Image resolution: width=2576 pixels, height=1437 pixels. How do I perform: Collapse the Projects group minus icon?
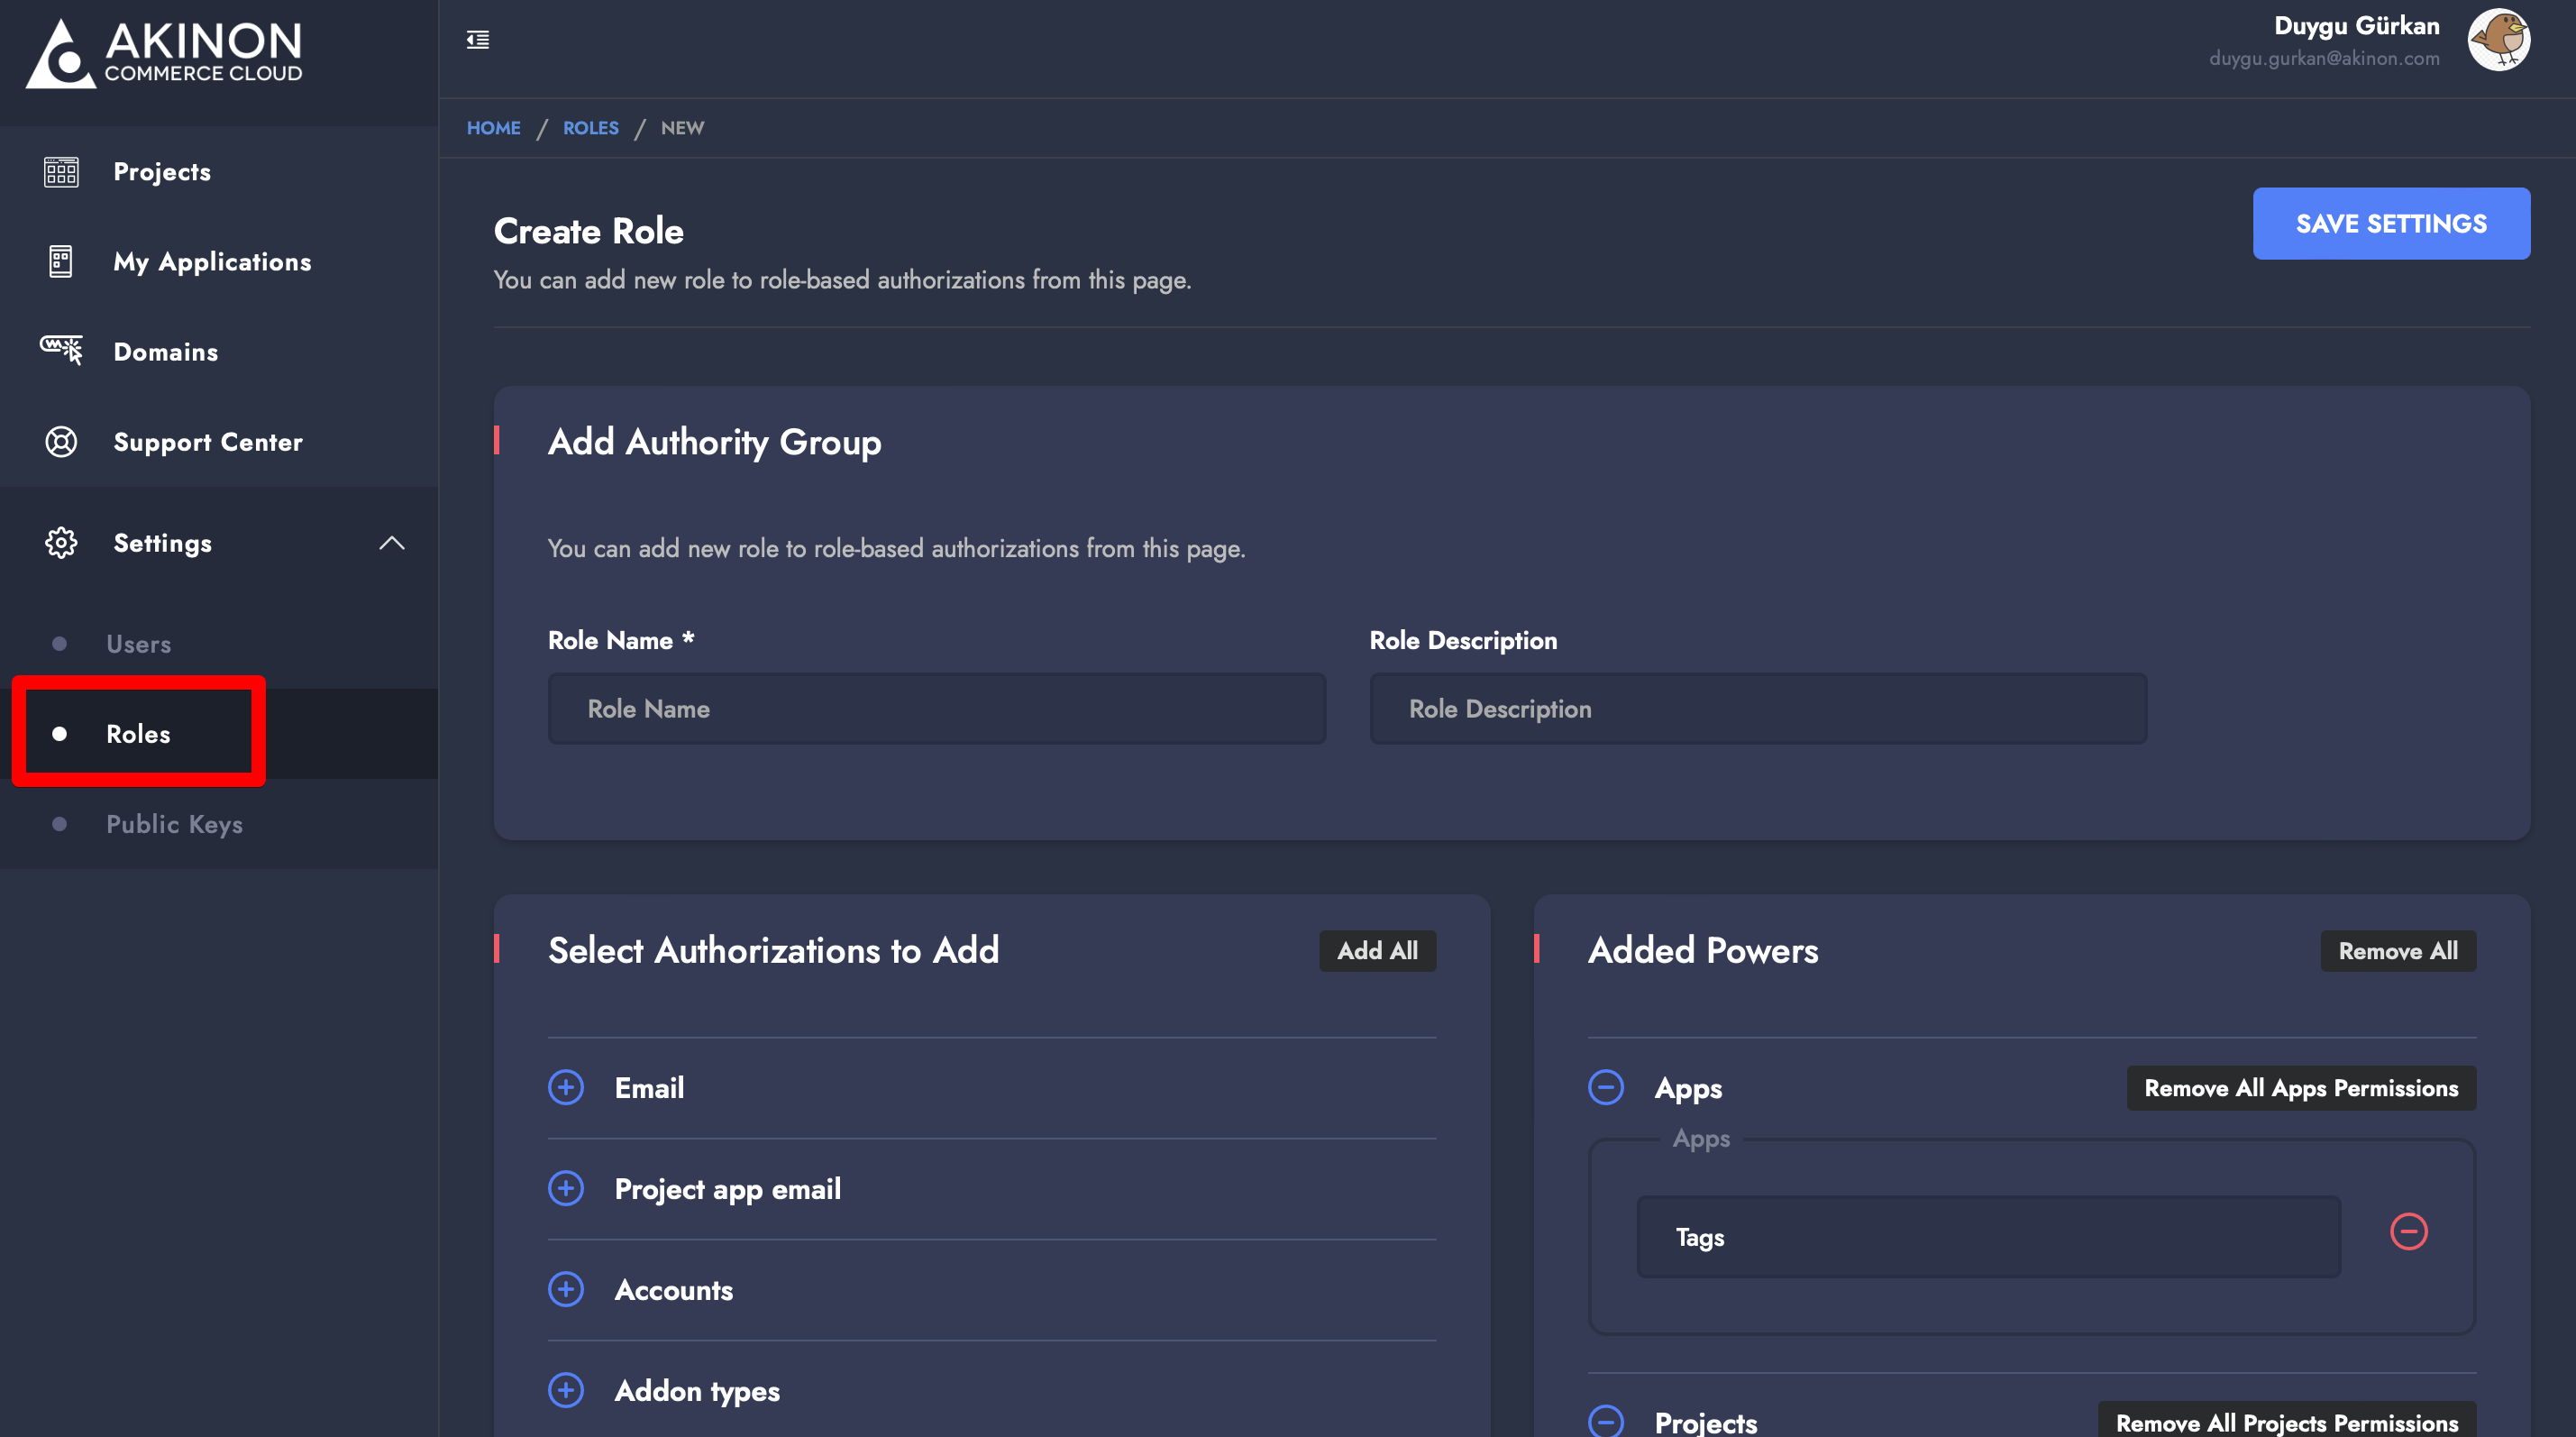point(1606,1422)
